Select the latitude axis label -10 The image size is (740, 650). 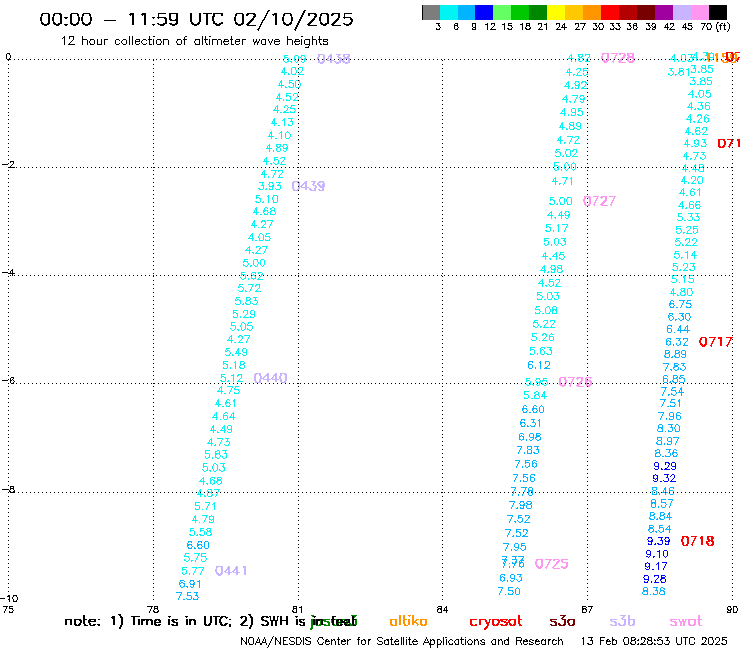pyautogui.click(x=9, y=599)
